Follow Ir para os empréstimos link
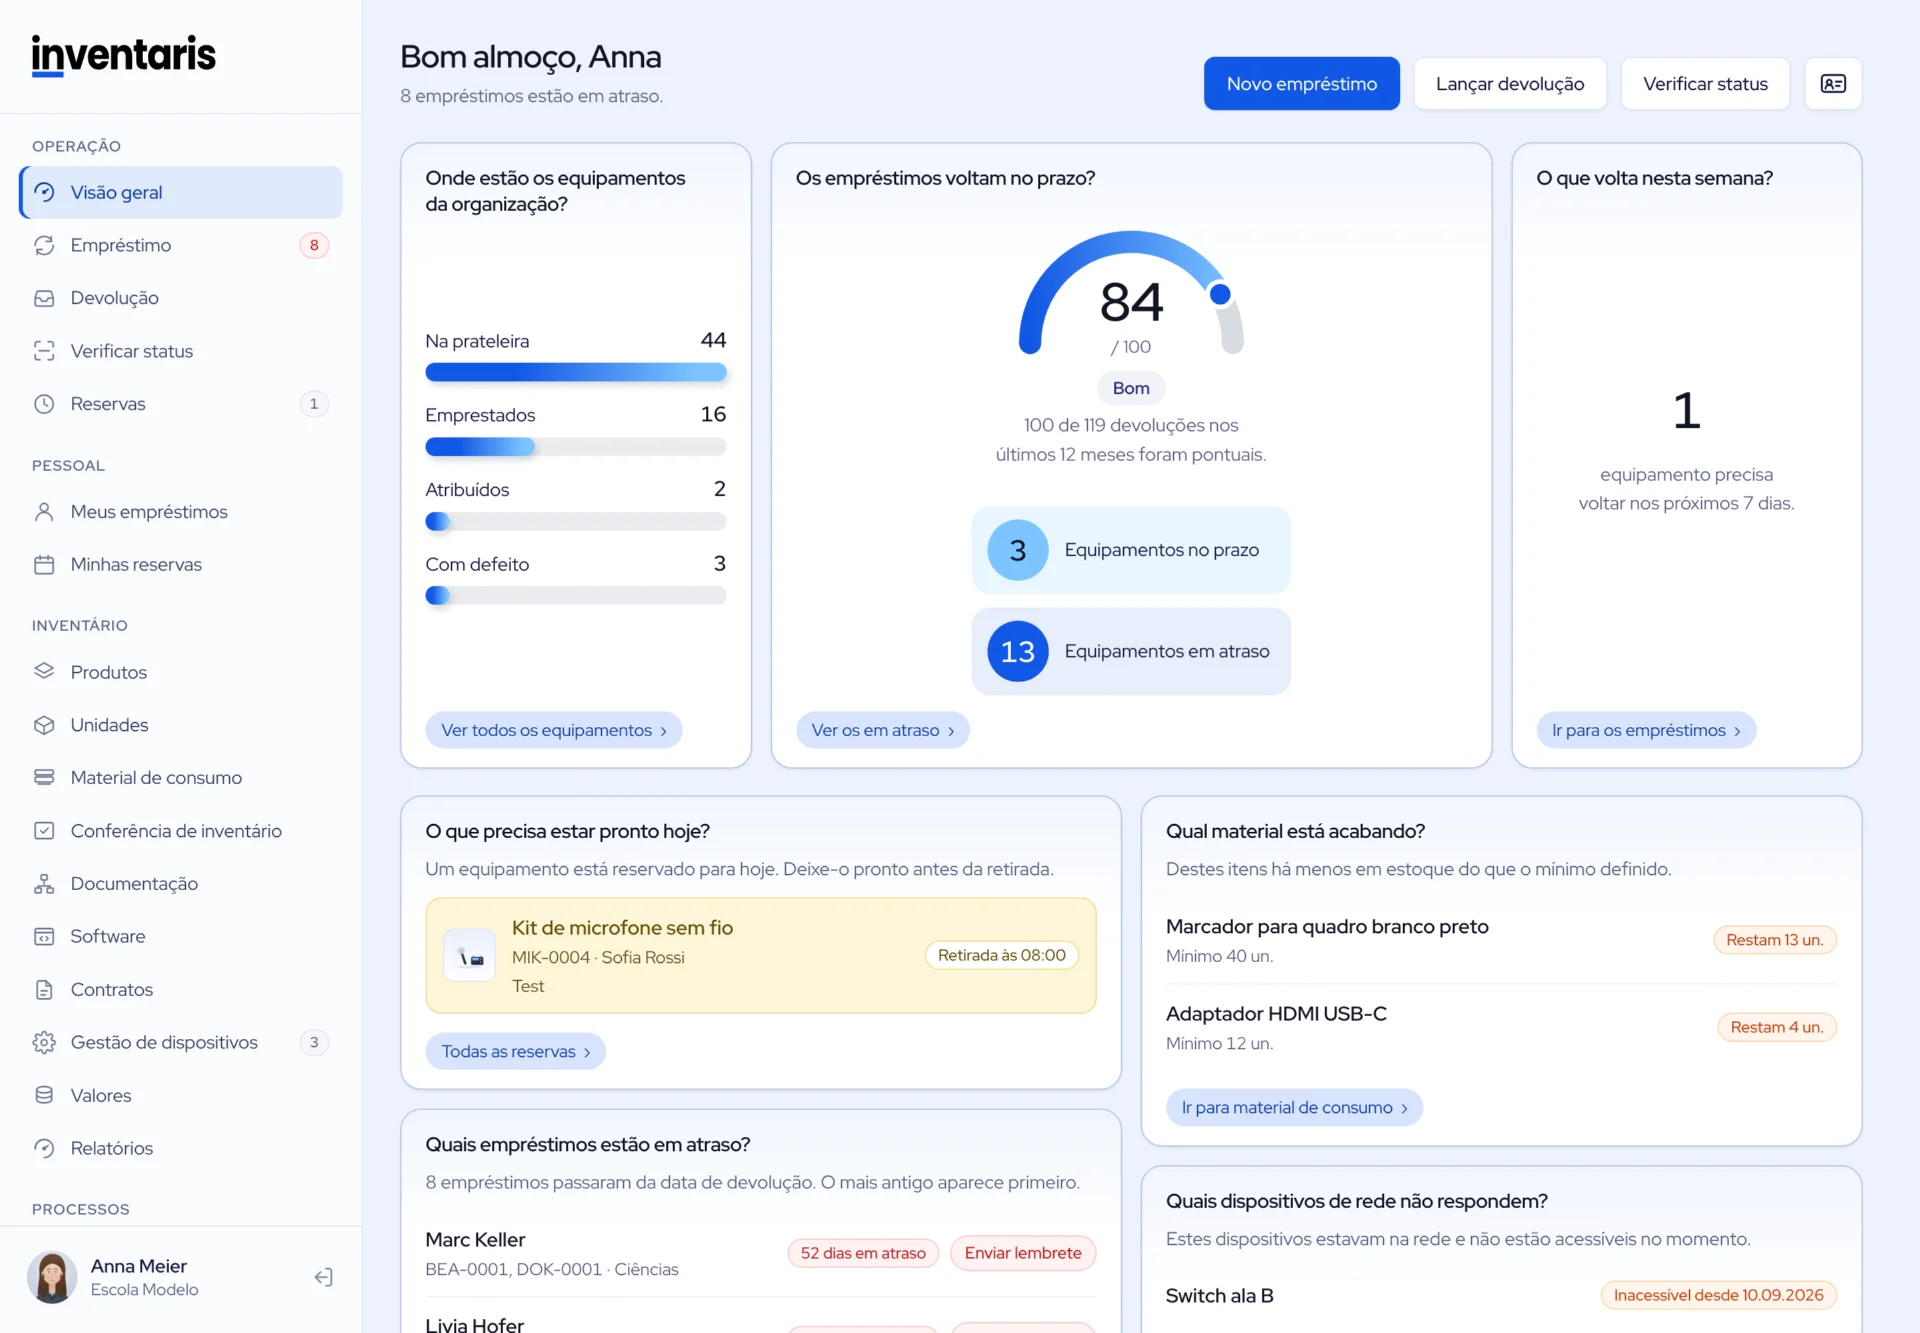This screenshot has height=1333, width=1920. click(x=1646, y=730)
